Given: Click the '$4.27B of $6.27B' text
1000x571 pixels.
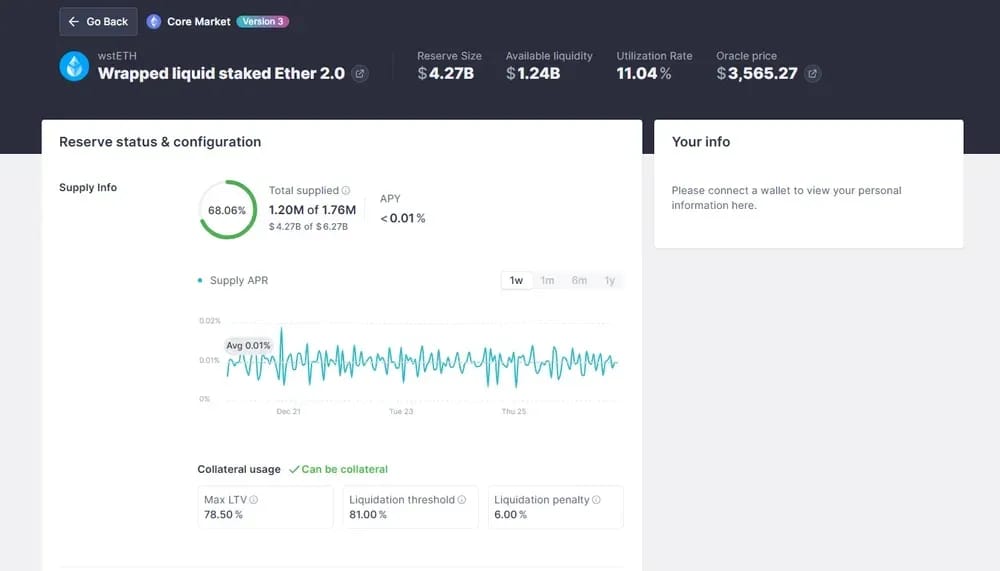Looking at the screenshot, I should (x=308, y=226).
